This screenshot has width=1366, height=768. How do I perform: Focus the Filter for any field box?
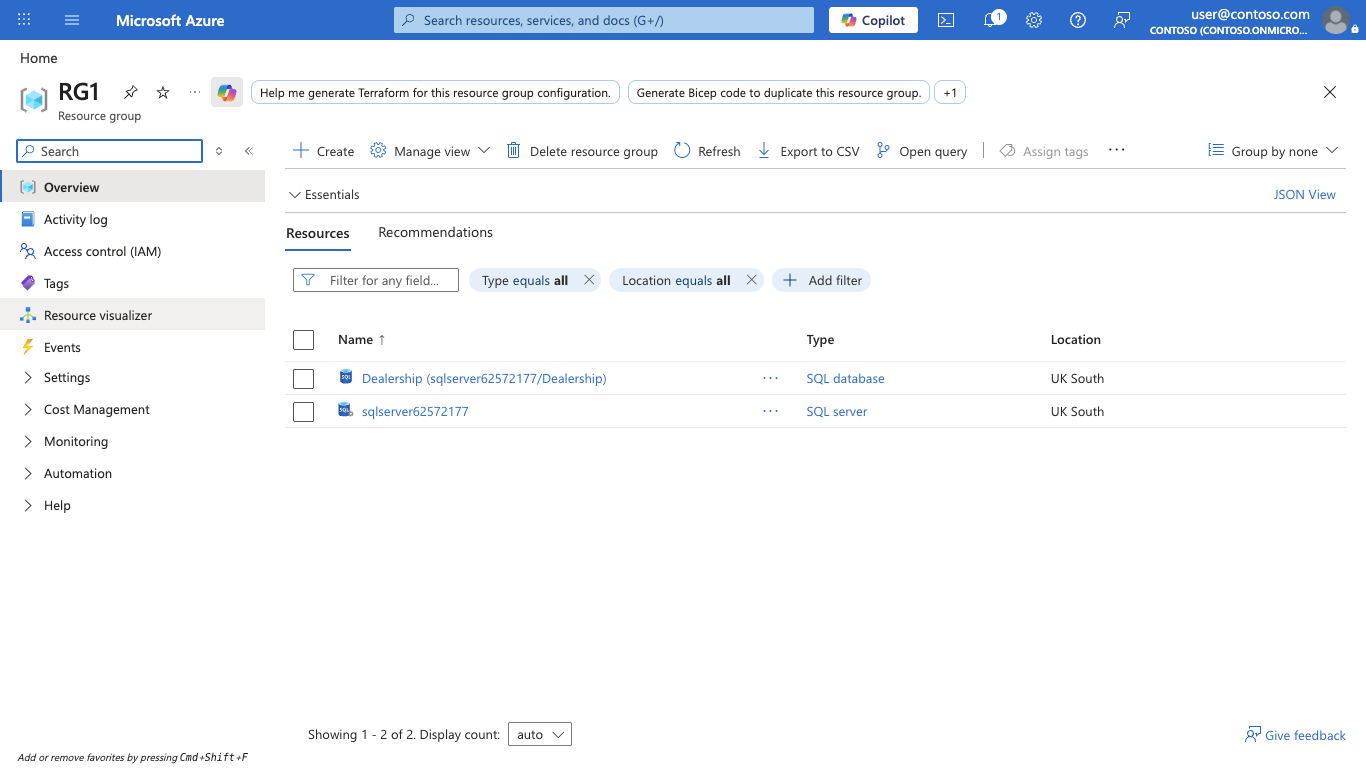coord(376,280)
